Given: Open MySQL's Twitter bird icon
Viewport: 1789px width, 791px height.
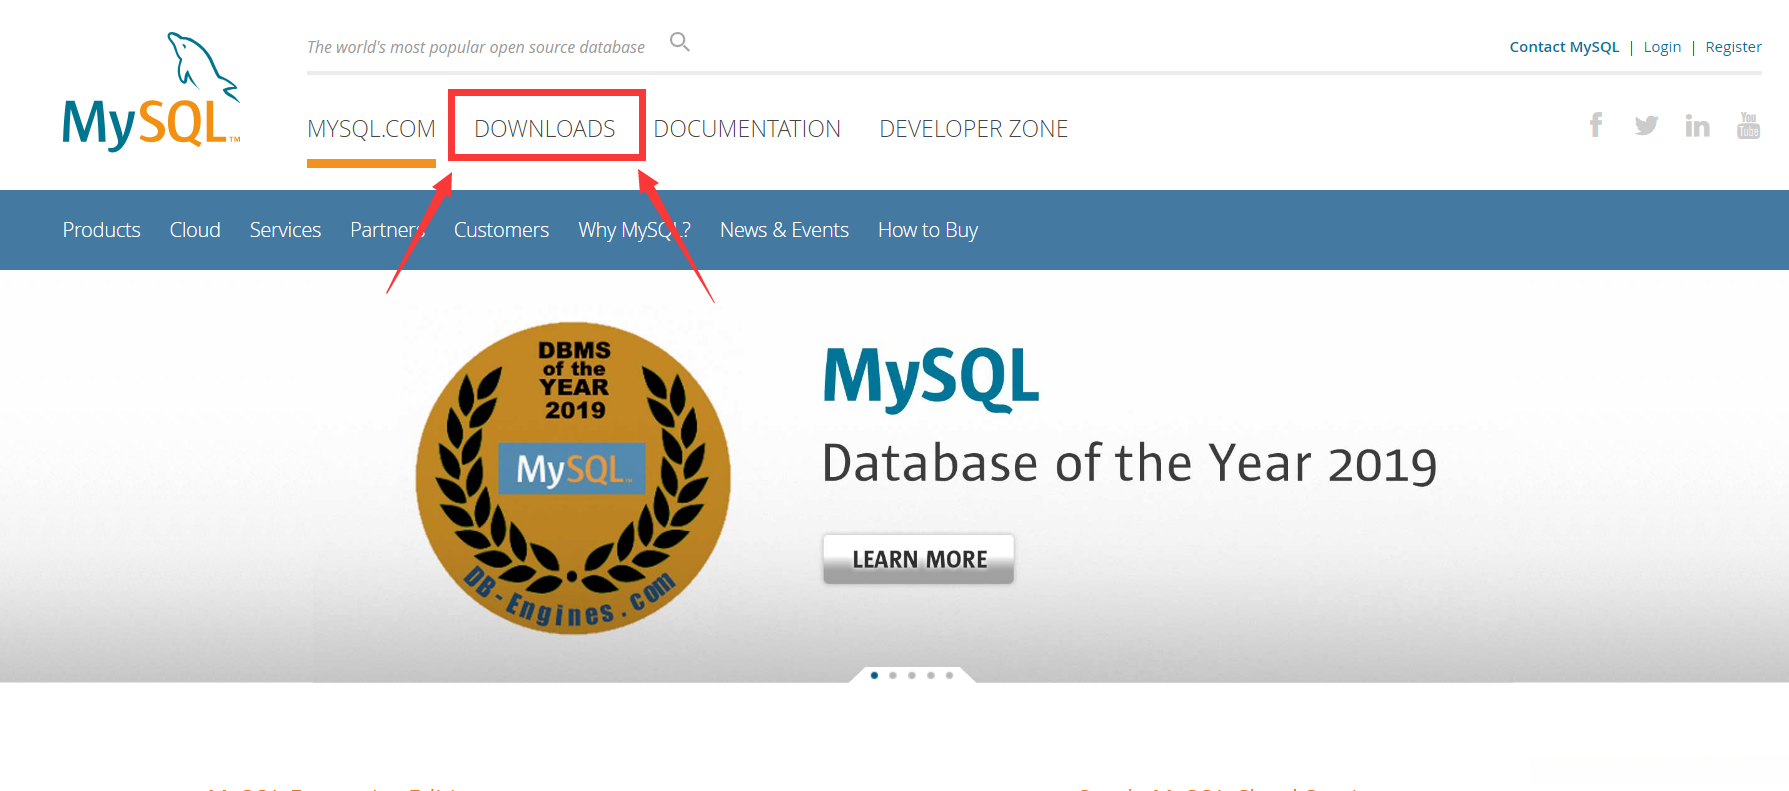Looking at the screenshot, I should point(1646,125).
